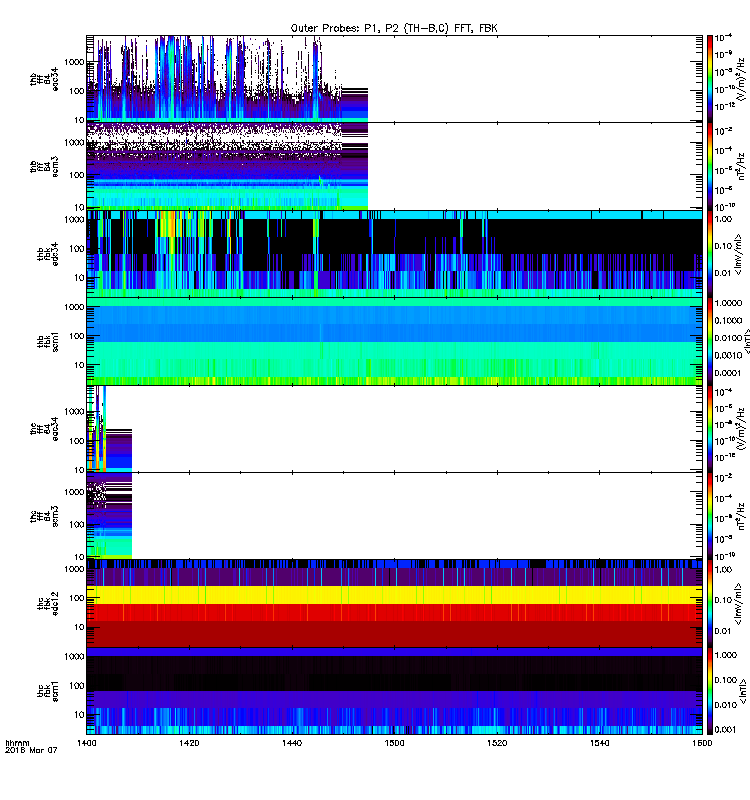Click the 1000 y-axis tick of thb eac34
This screenshot has height=800, width=750.
(74, 62)
